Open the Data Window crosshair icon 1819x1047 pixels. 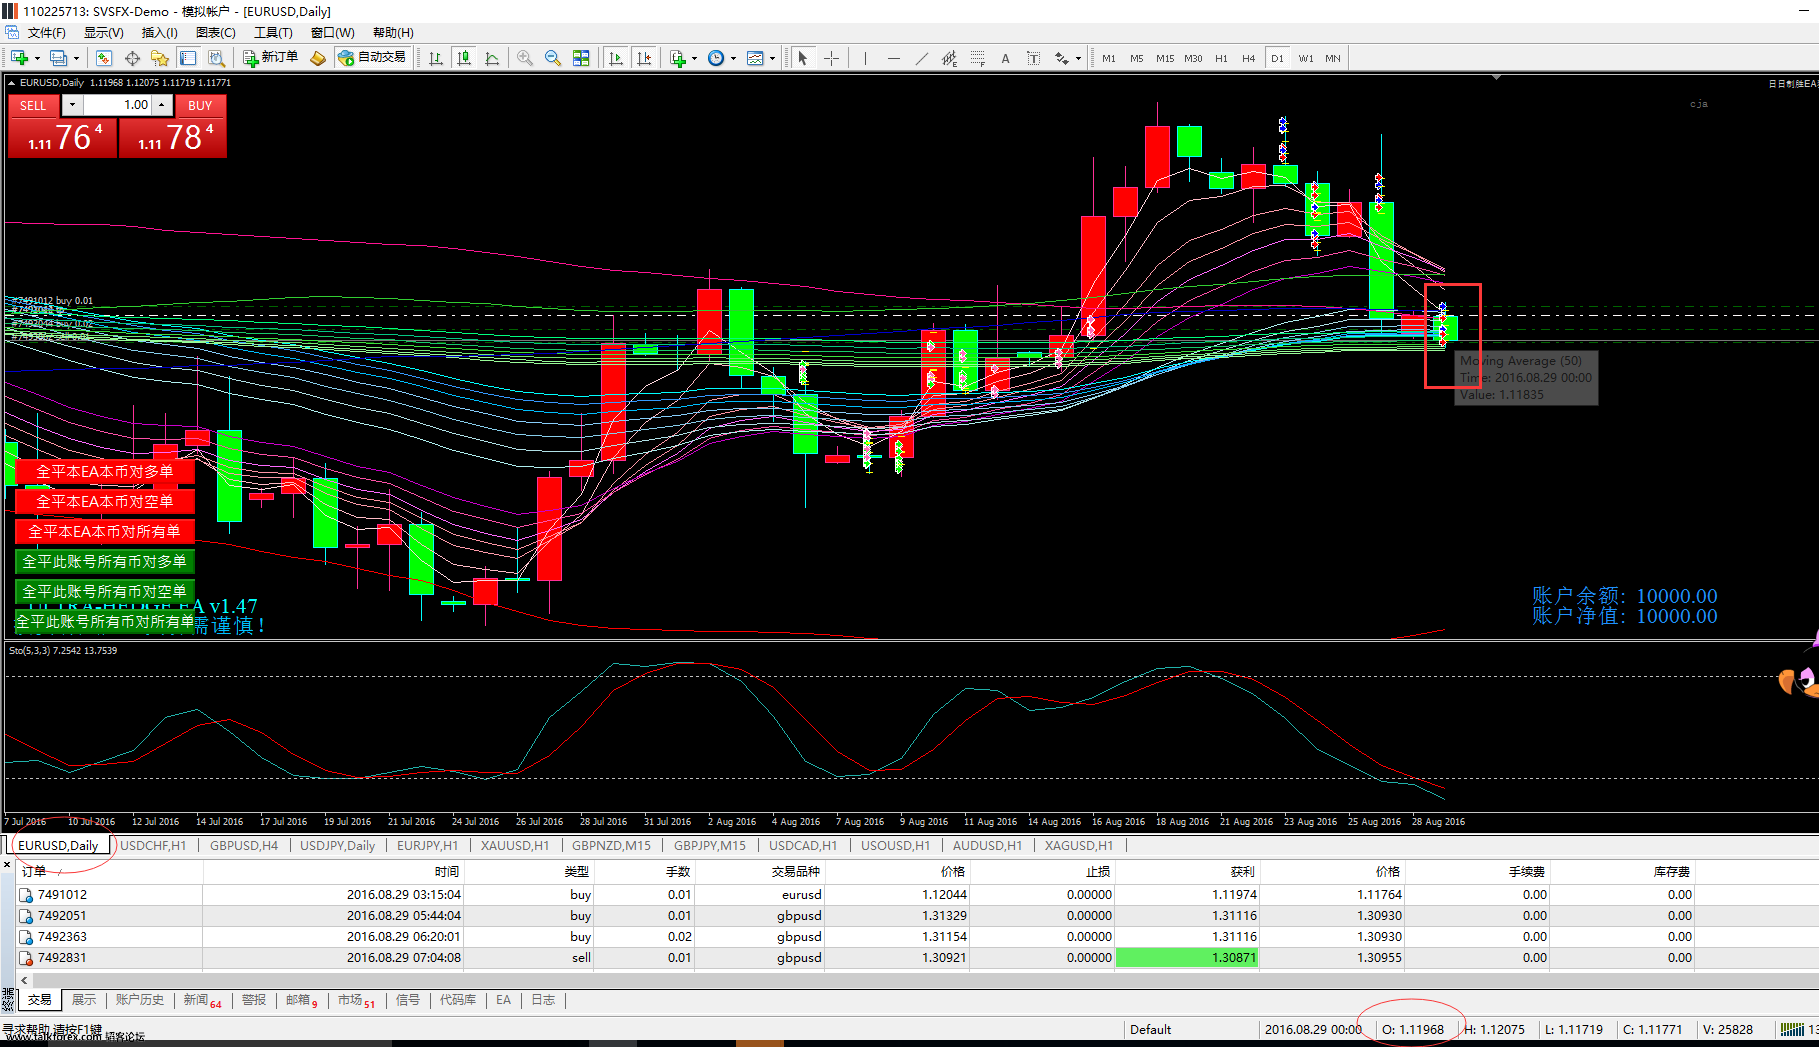(x=132, y=58)
